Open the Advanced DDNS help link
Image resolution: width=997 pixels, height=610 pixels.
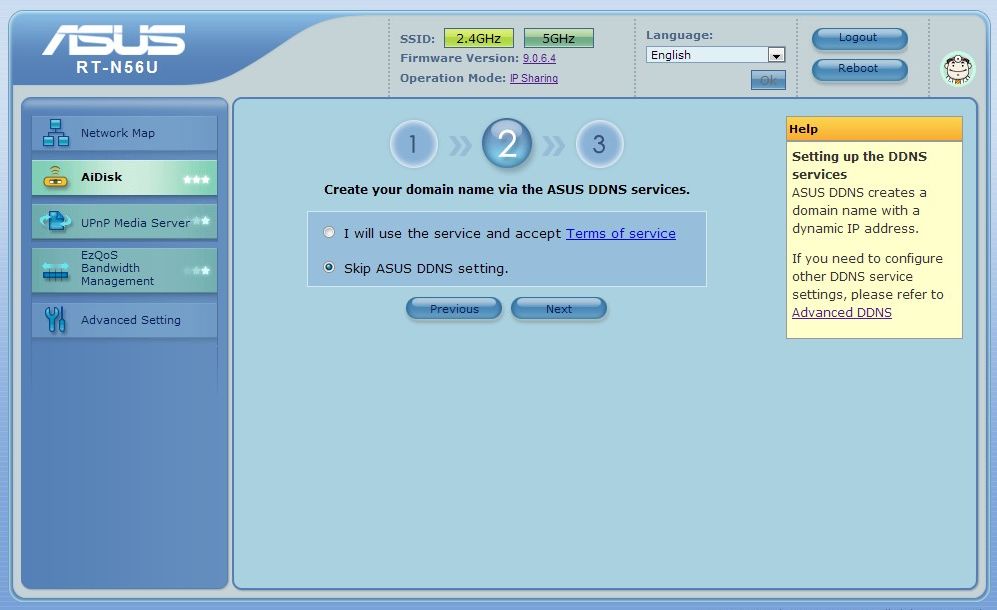click(841, 313)
